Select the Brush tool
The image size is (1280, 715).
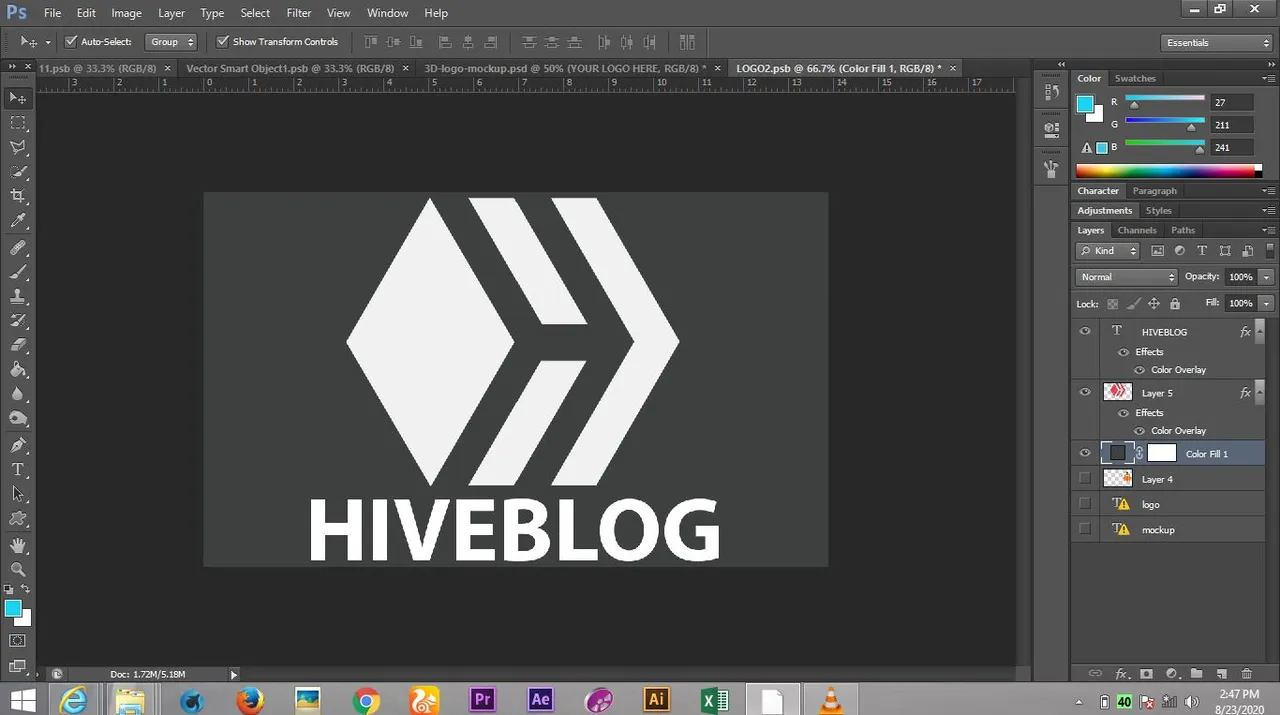pos(18,272)
